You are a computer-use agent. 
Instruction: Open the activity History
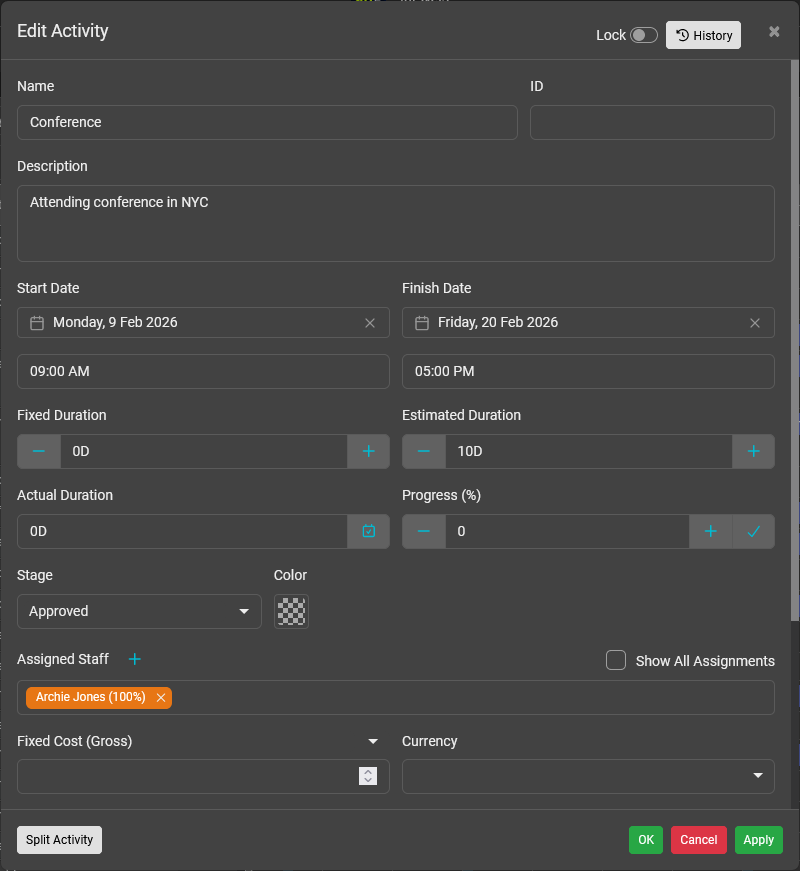(704, 35)
